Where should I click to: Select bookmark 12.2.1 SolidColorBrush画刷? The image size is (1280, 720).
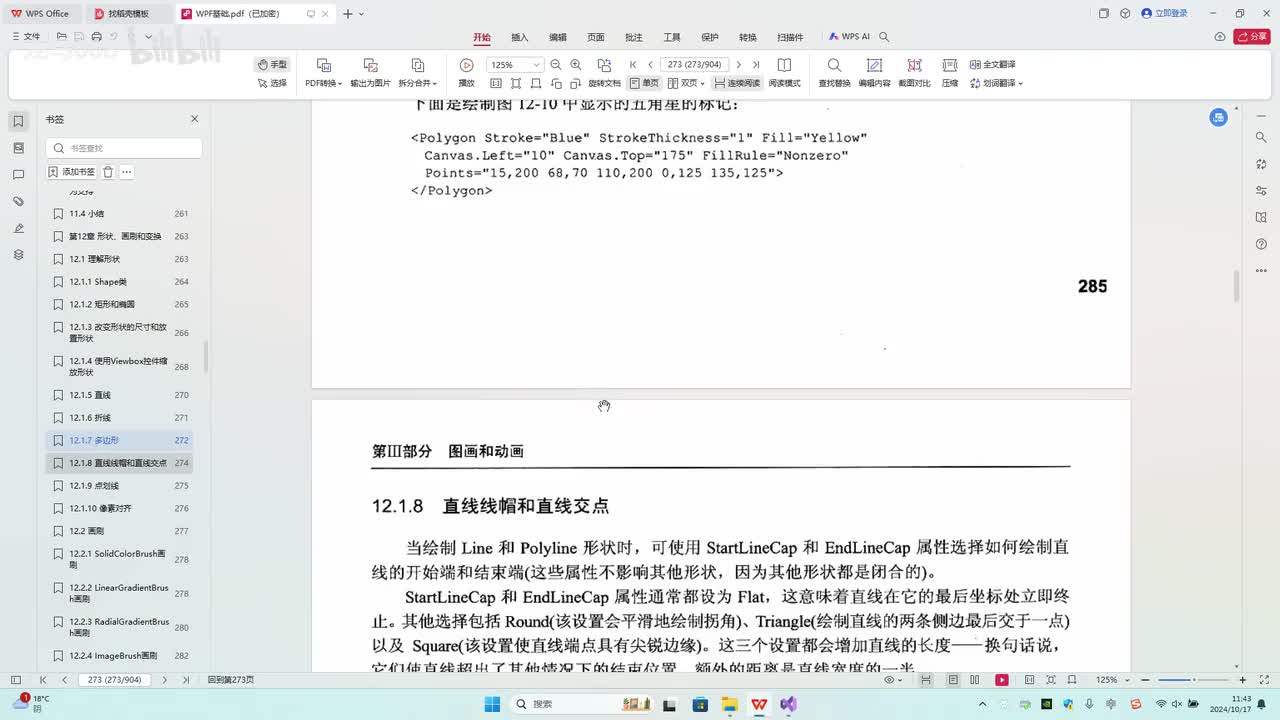119,559
